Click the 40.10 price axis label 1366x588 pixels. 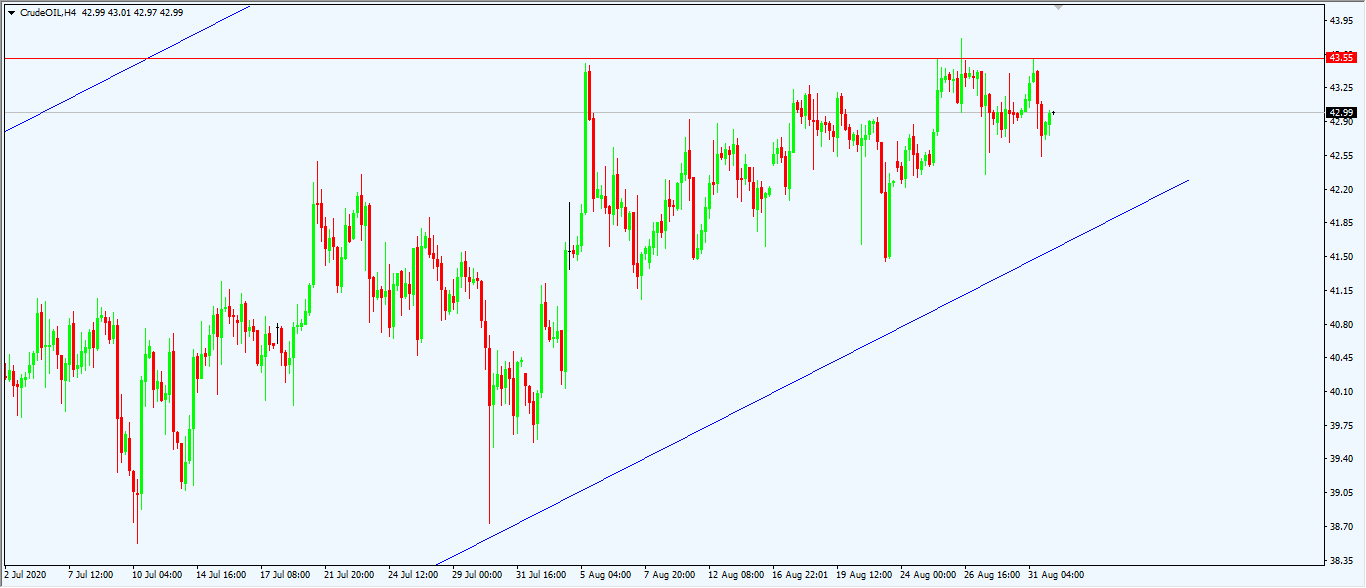pyautogui.click(x=1341, y=392)
